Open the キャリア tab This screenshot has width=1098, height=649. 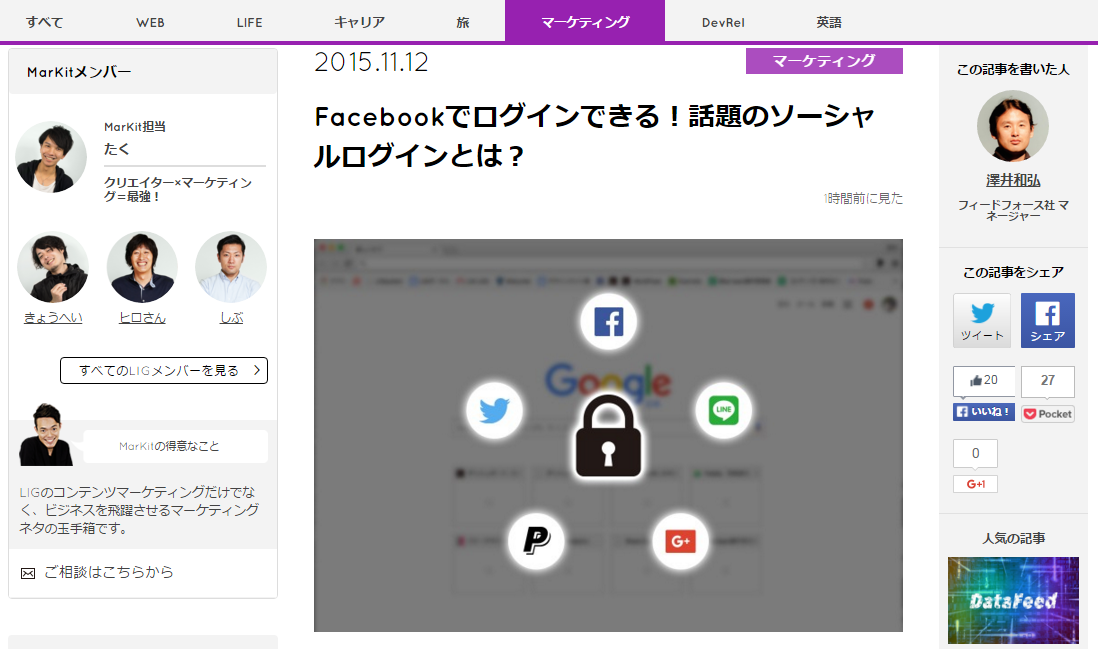click(359, 22)
